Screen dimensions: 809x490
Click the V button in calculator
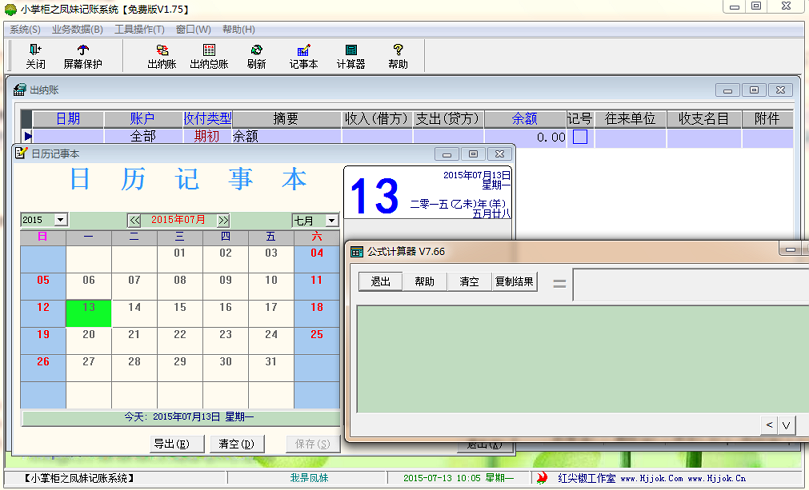click(x=786, y=425)
